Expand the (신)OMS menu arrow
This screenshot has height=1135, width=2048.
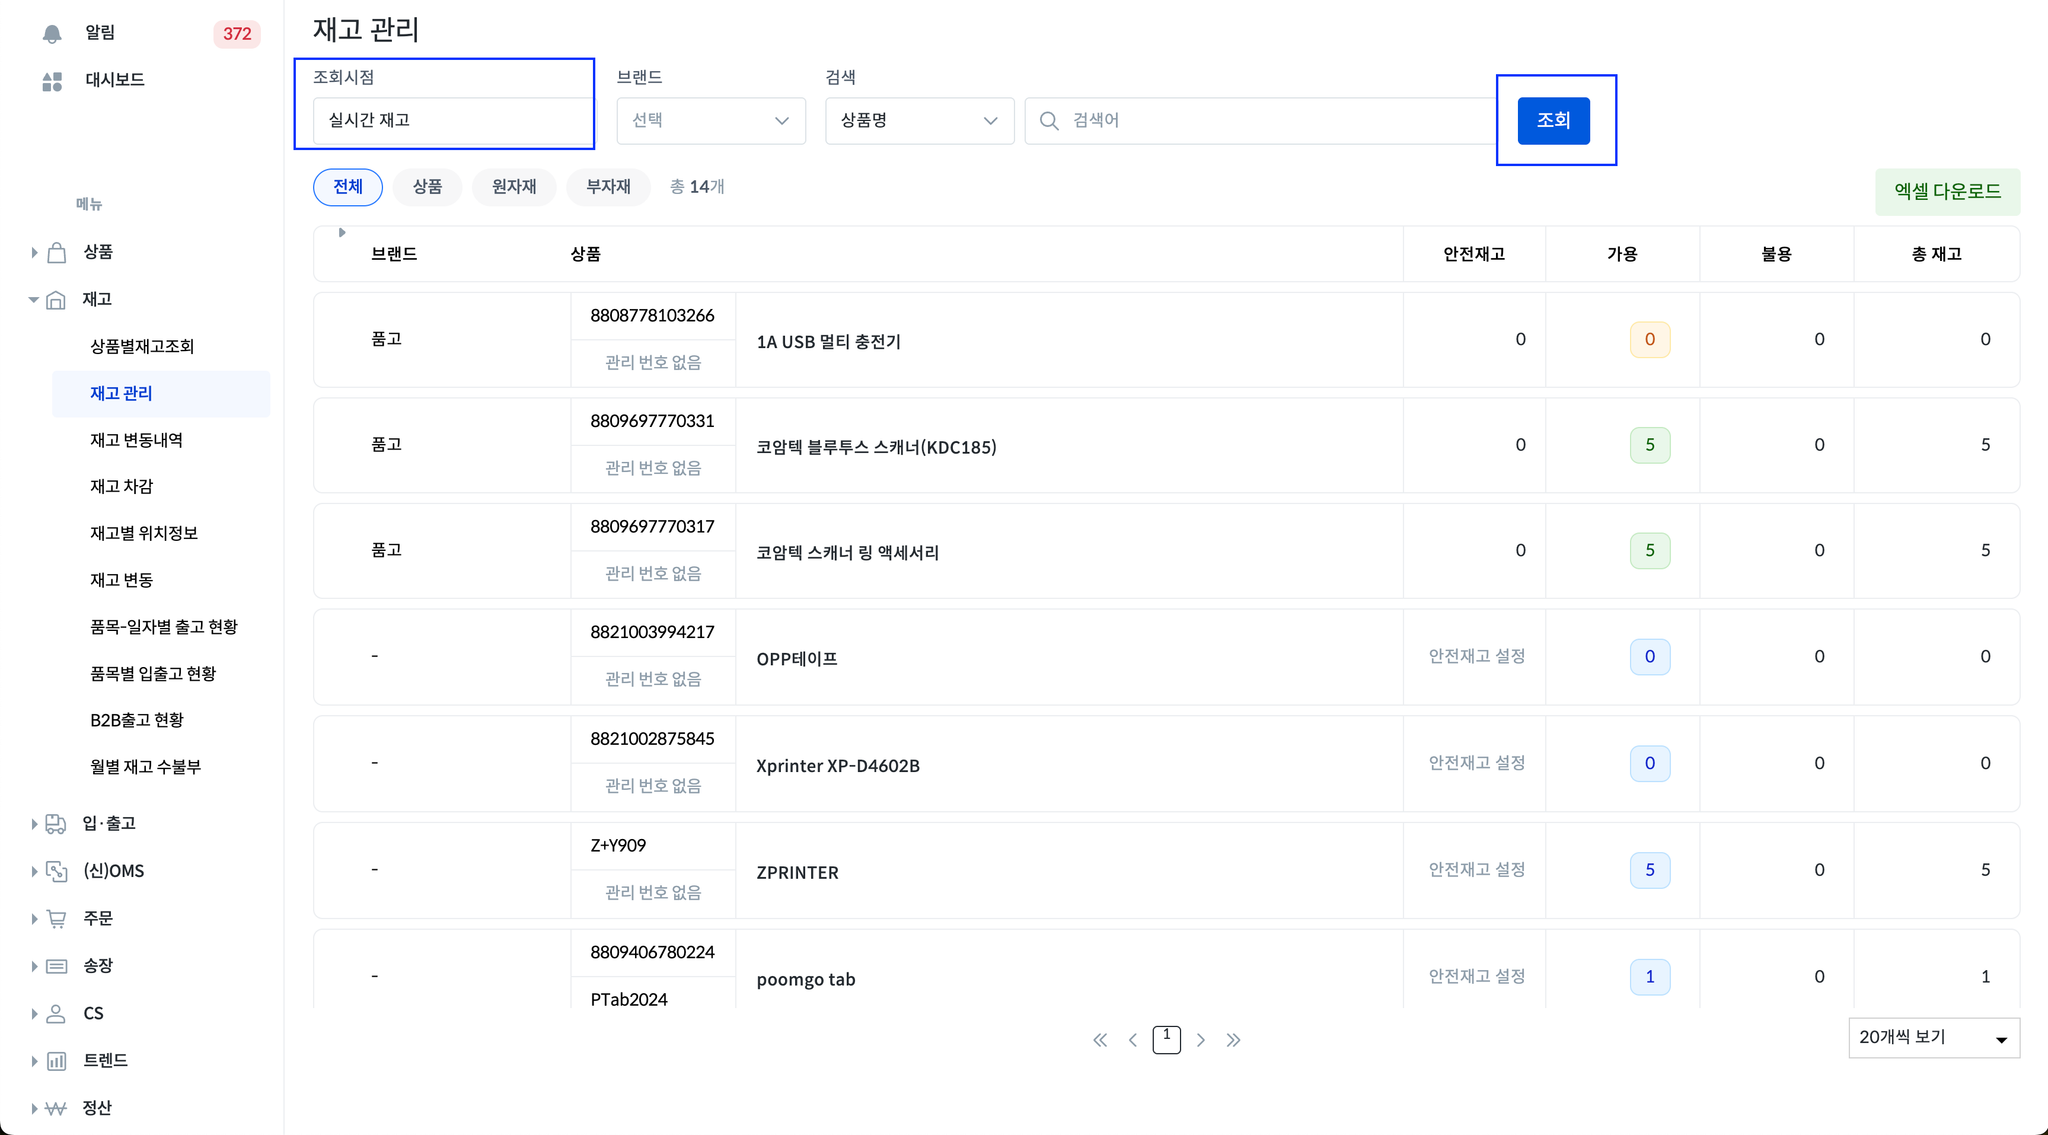(34, 872)
